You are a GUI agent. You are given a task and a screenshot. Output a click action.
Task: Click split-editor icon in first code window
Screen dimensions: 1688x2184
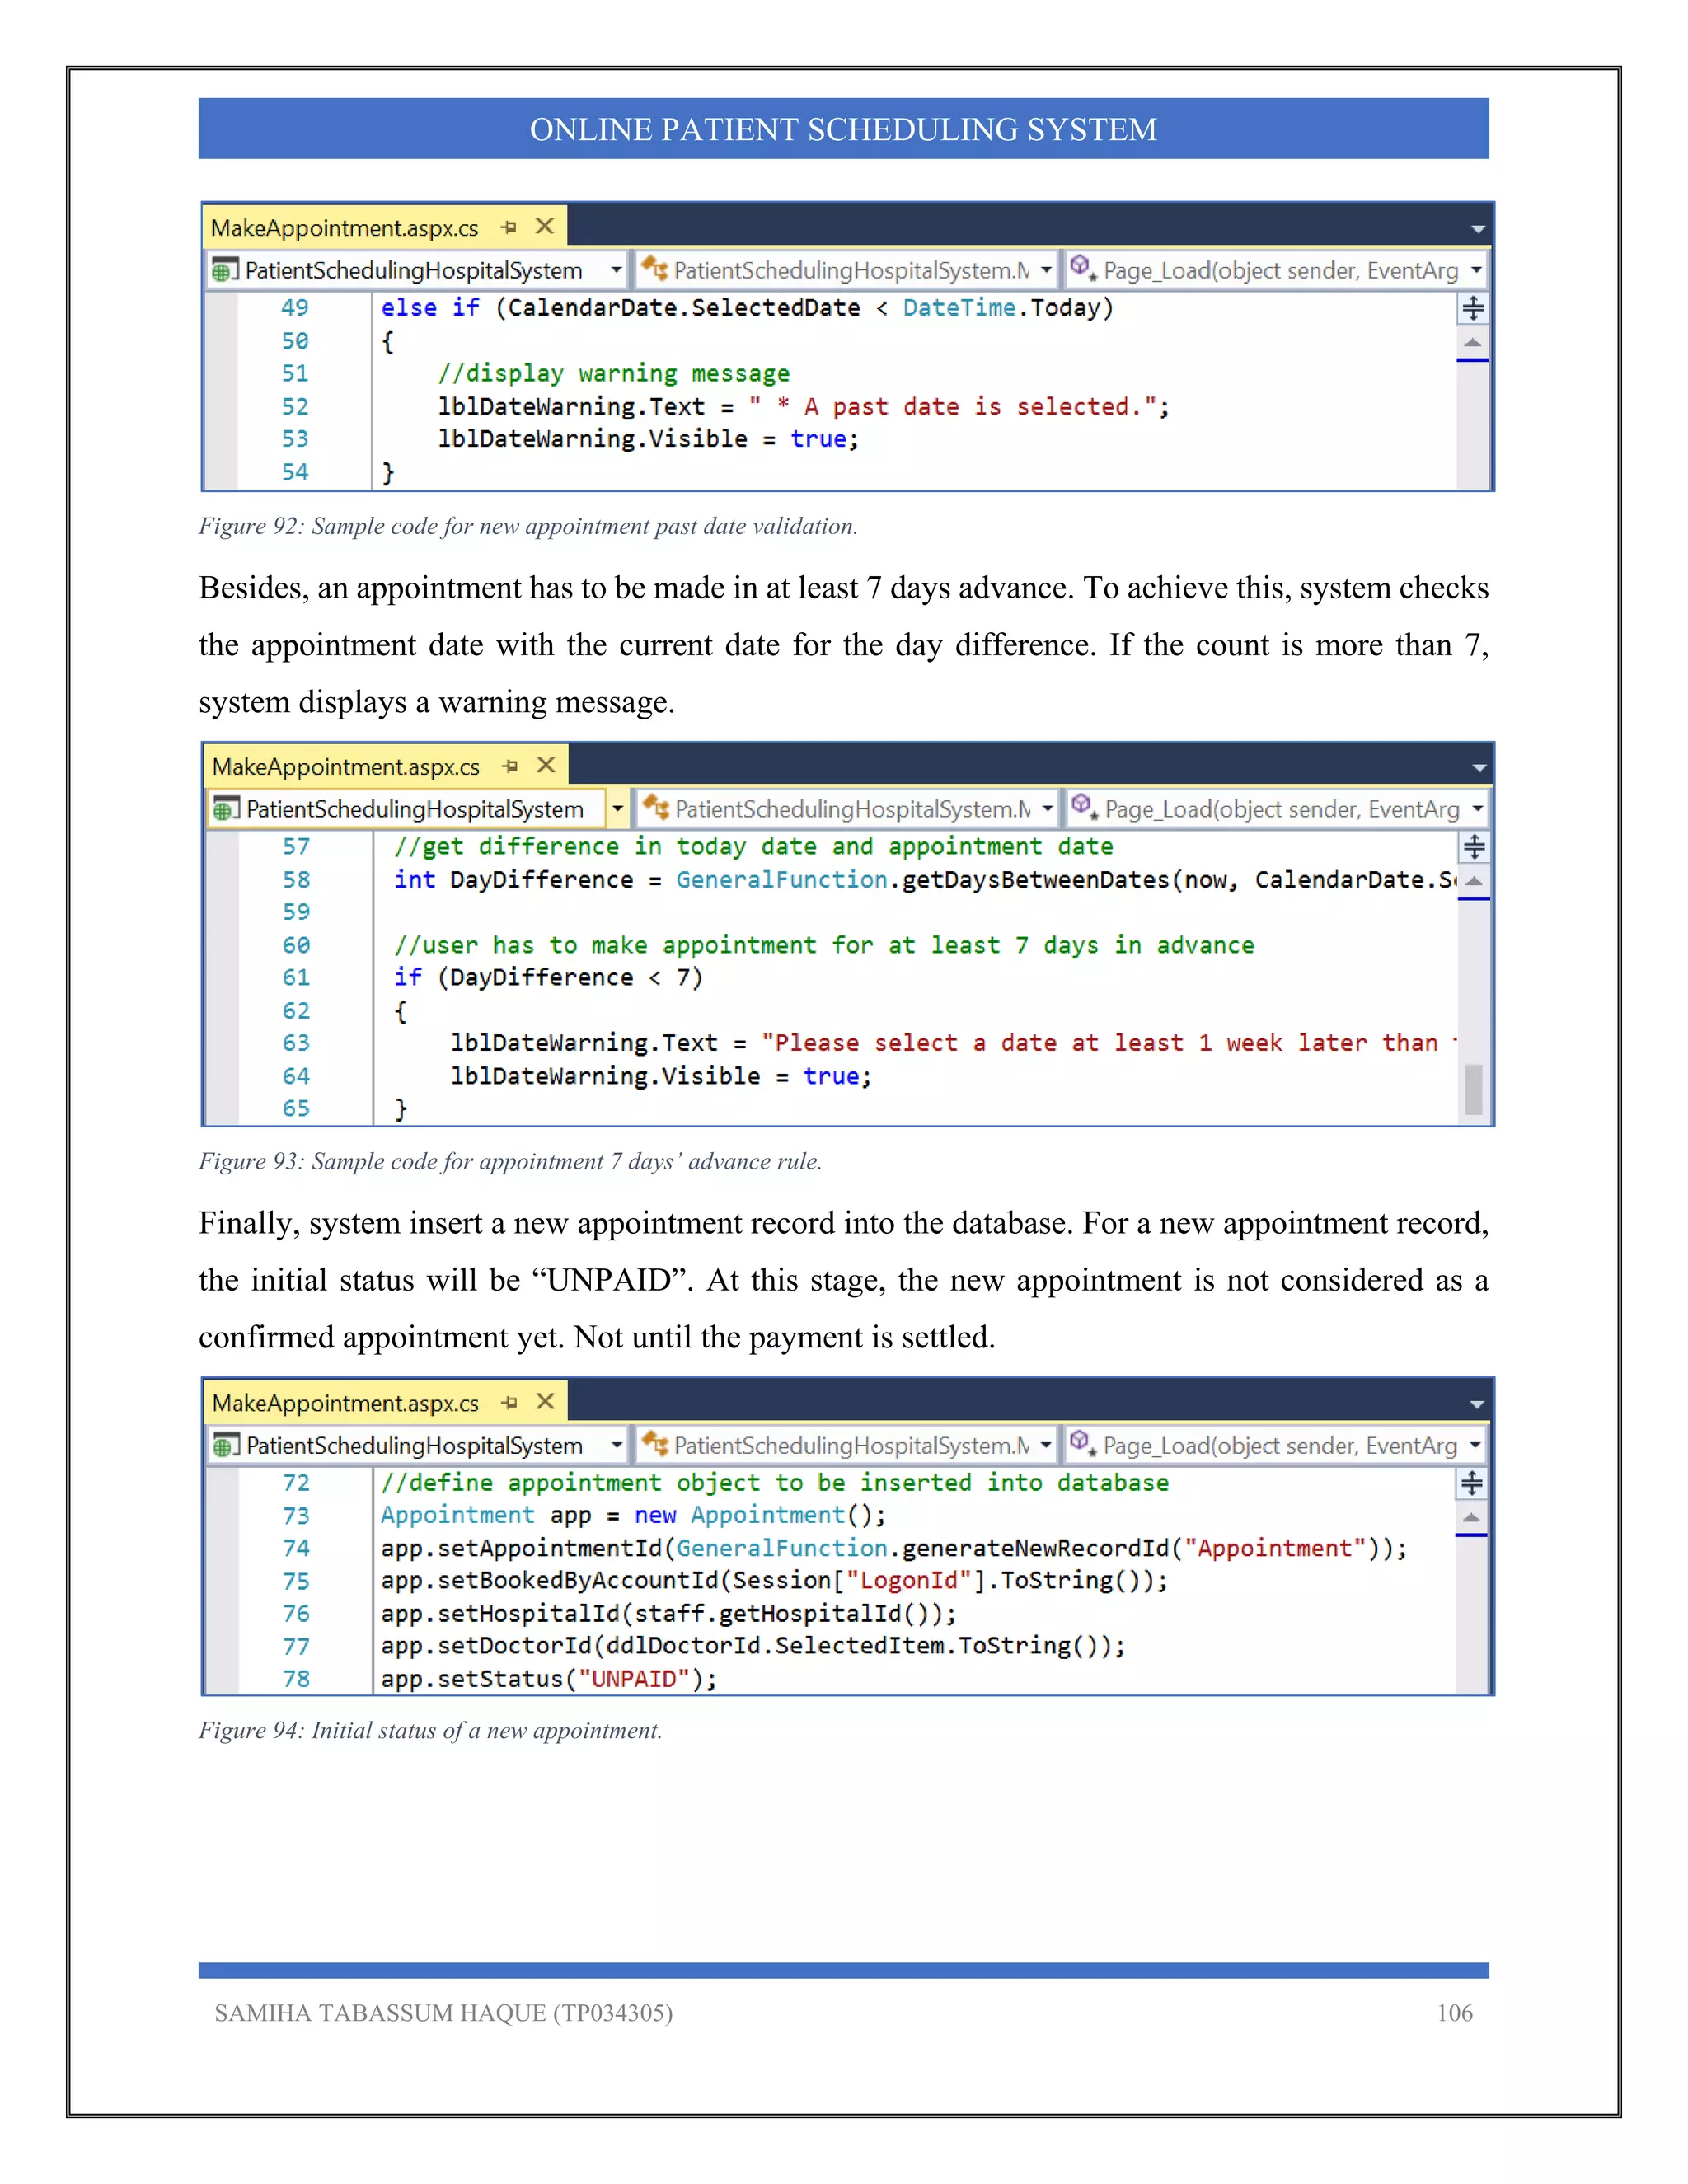pyautogui.click(x=1472, y=308)
